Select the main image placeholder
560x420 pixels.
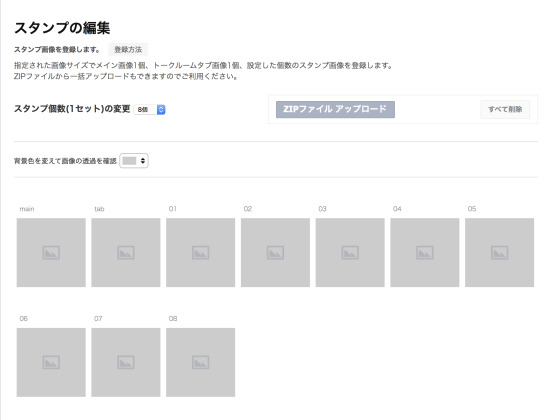[x=51, y=252]
